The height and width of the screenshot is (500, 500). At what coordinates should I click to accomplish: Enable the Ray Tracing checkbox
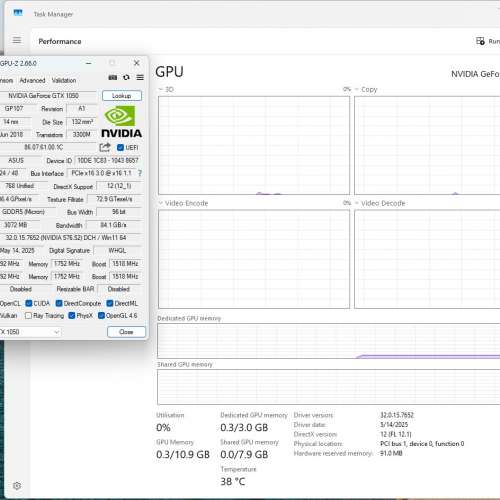click(x=28, y=315)
